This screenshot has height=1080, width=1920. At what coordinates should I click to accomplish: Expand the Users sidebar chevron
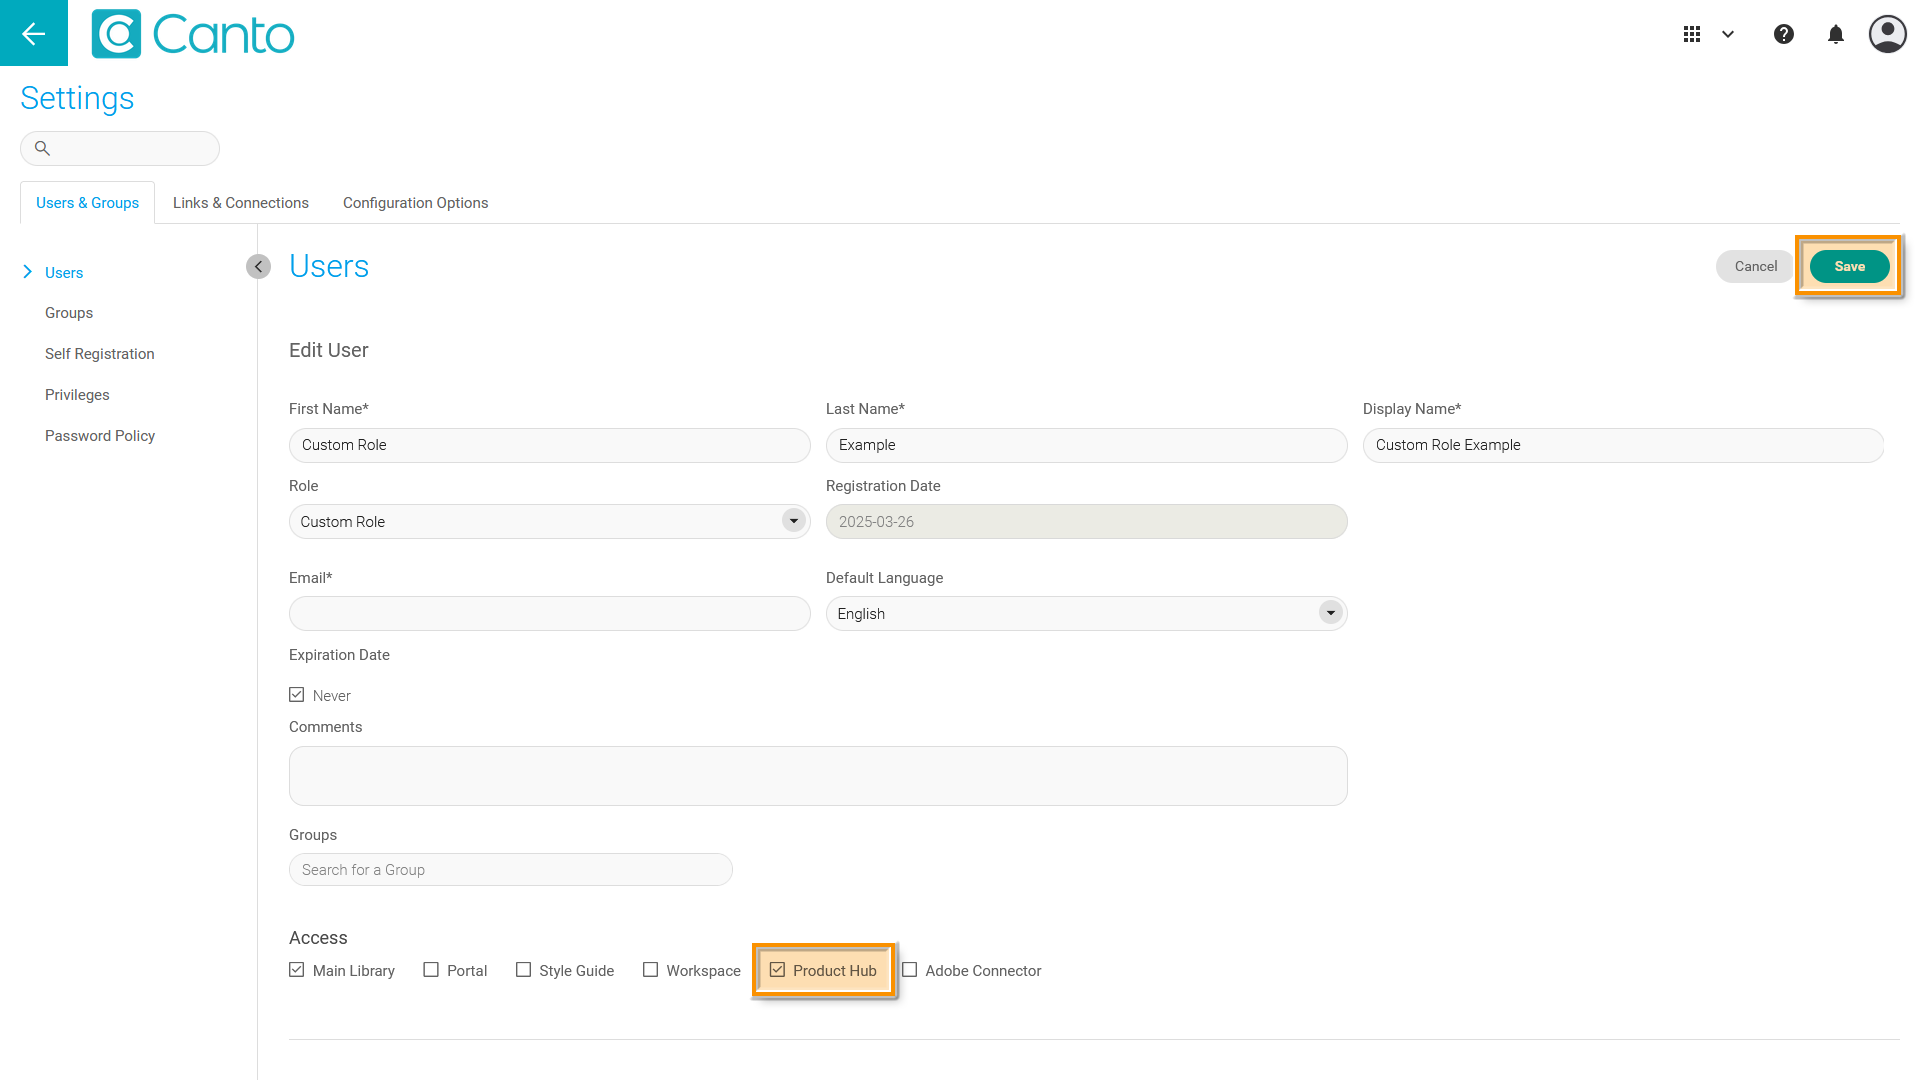click(x=27, y=272)
